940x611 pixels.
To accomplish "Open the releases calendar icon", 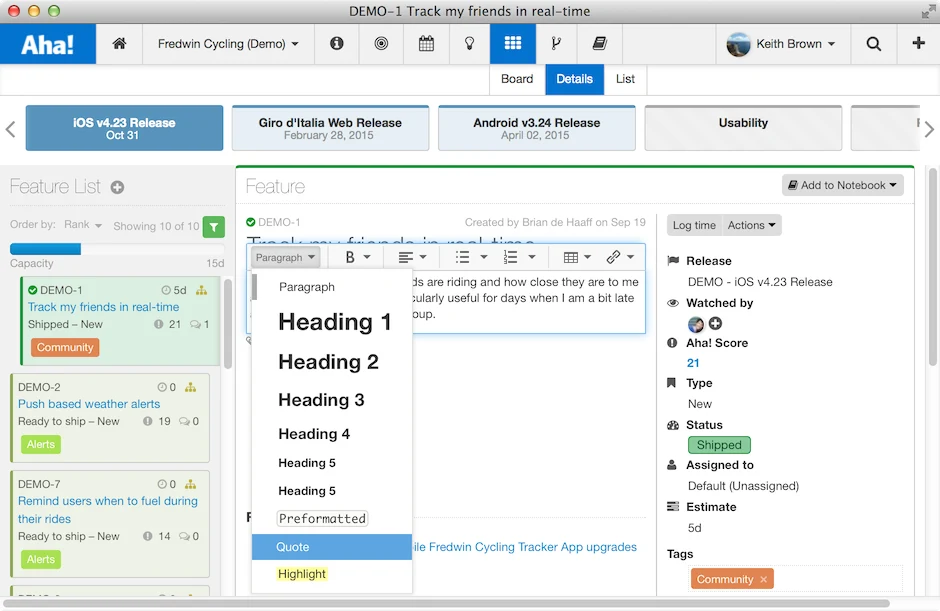I will 426,44.
